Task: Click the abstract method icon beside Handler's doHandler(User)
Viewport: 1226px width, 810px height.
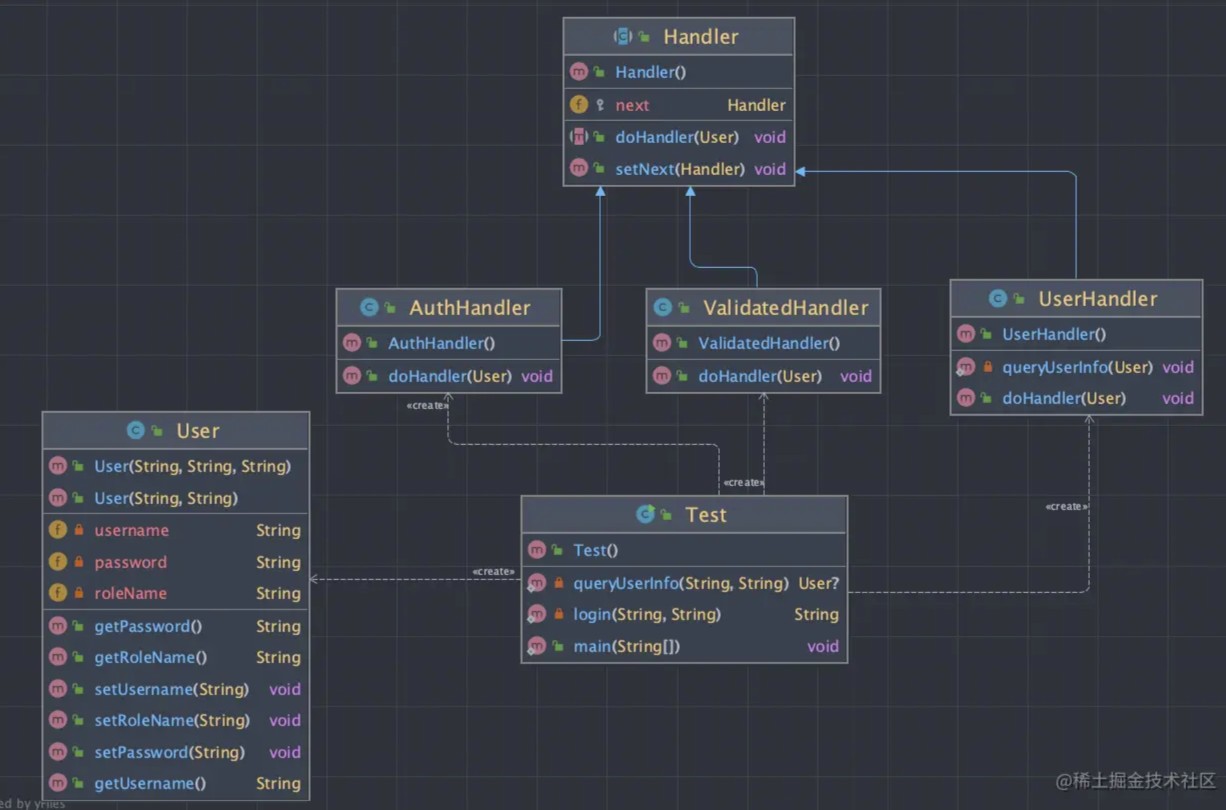Action: click(579, 137)
